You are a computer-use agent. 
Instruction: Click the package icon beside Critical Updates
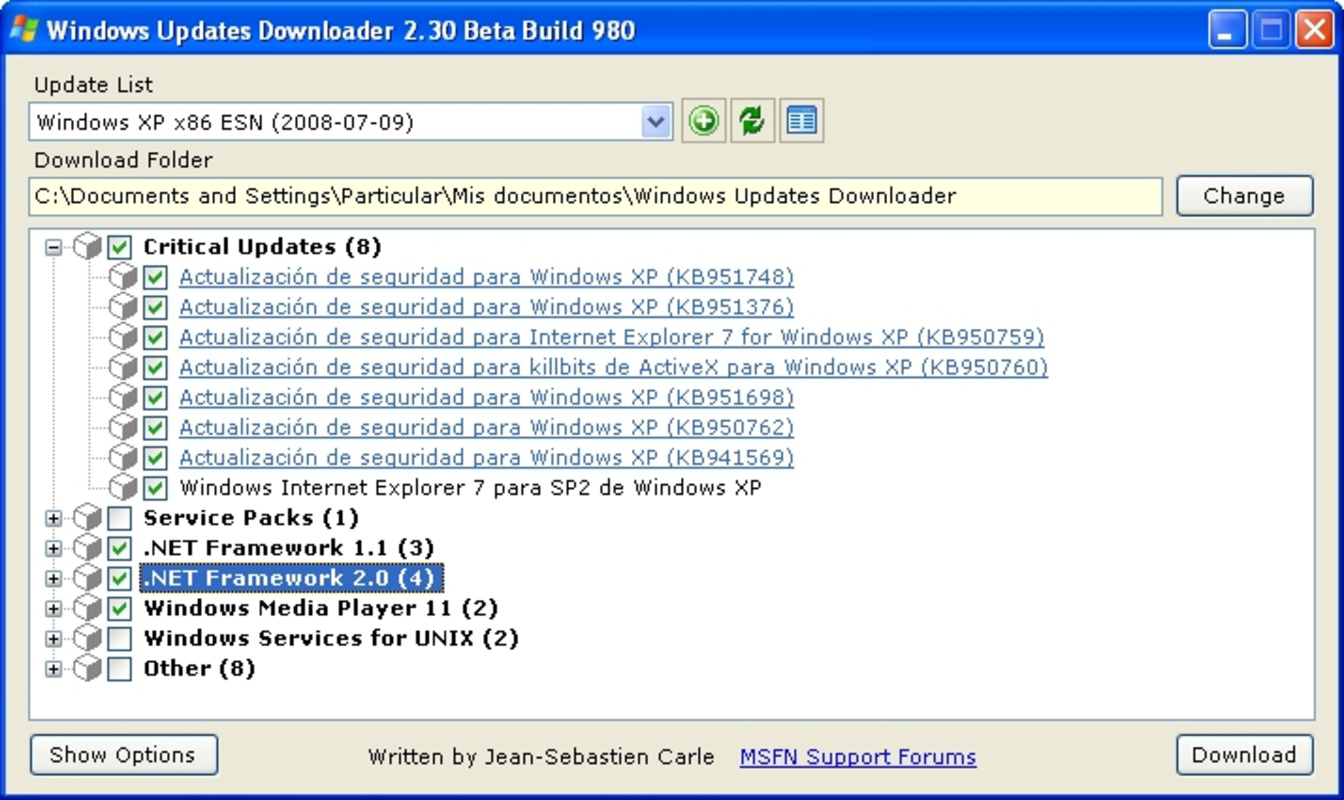88,246
